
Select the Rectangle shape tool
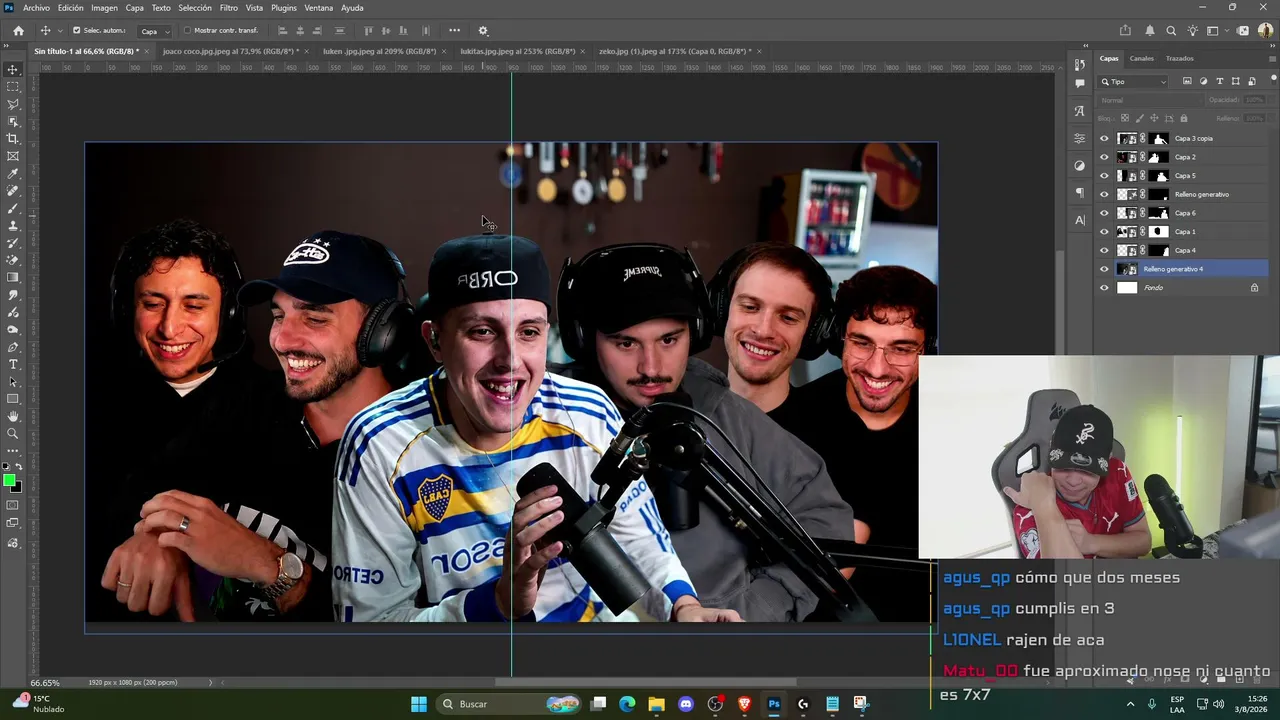pyautogui.click(x=13, y=399)
